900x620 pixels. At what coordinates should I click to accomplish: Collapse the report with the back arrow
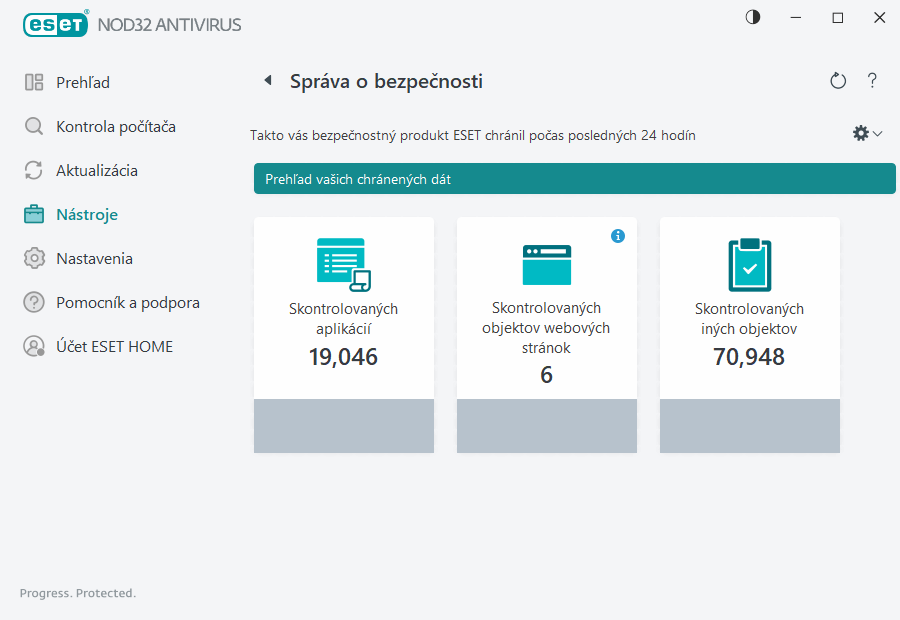(x=267, y=80)
